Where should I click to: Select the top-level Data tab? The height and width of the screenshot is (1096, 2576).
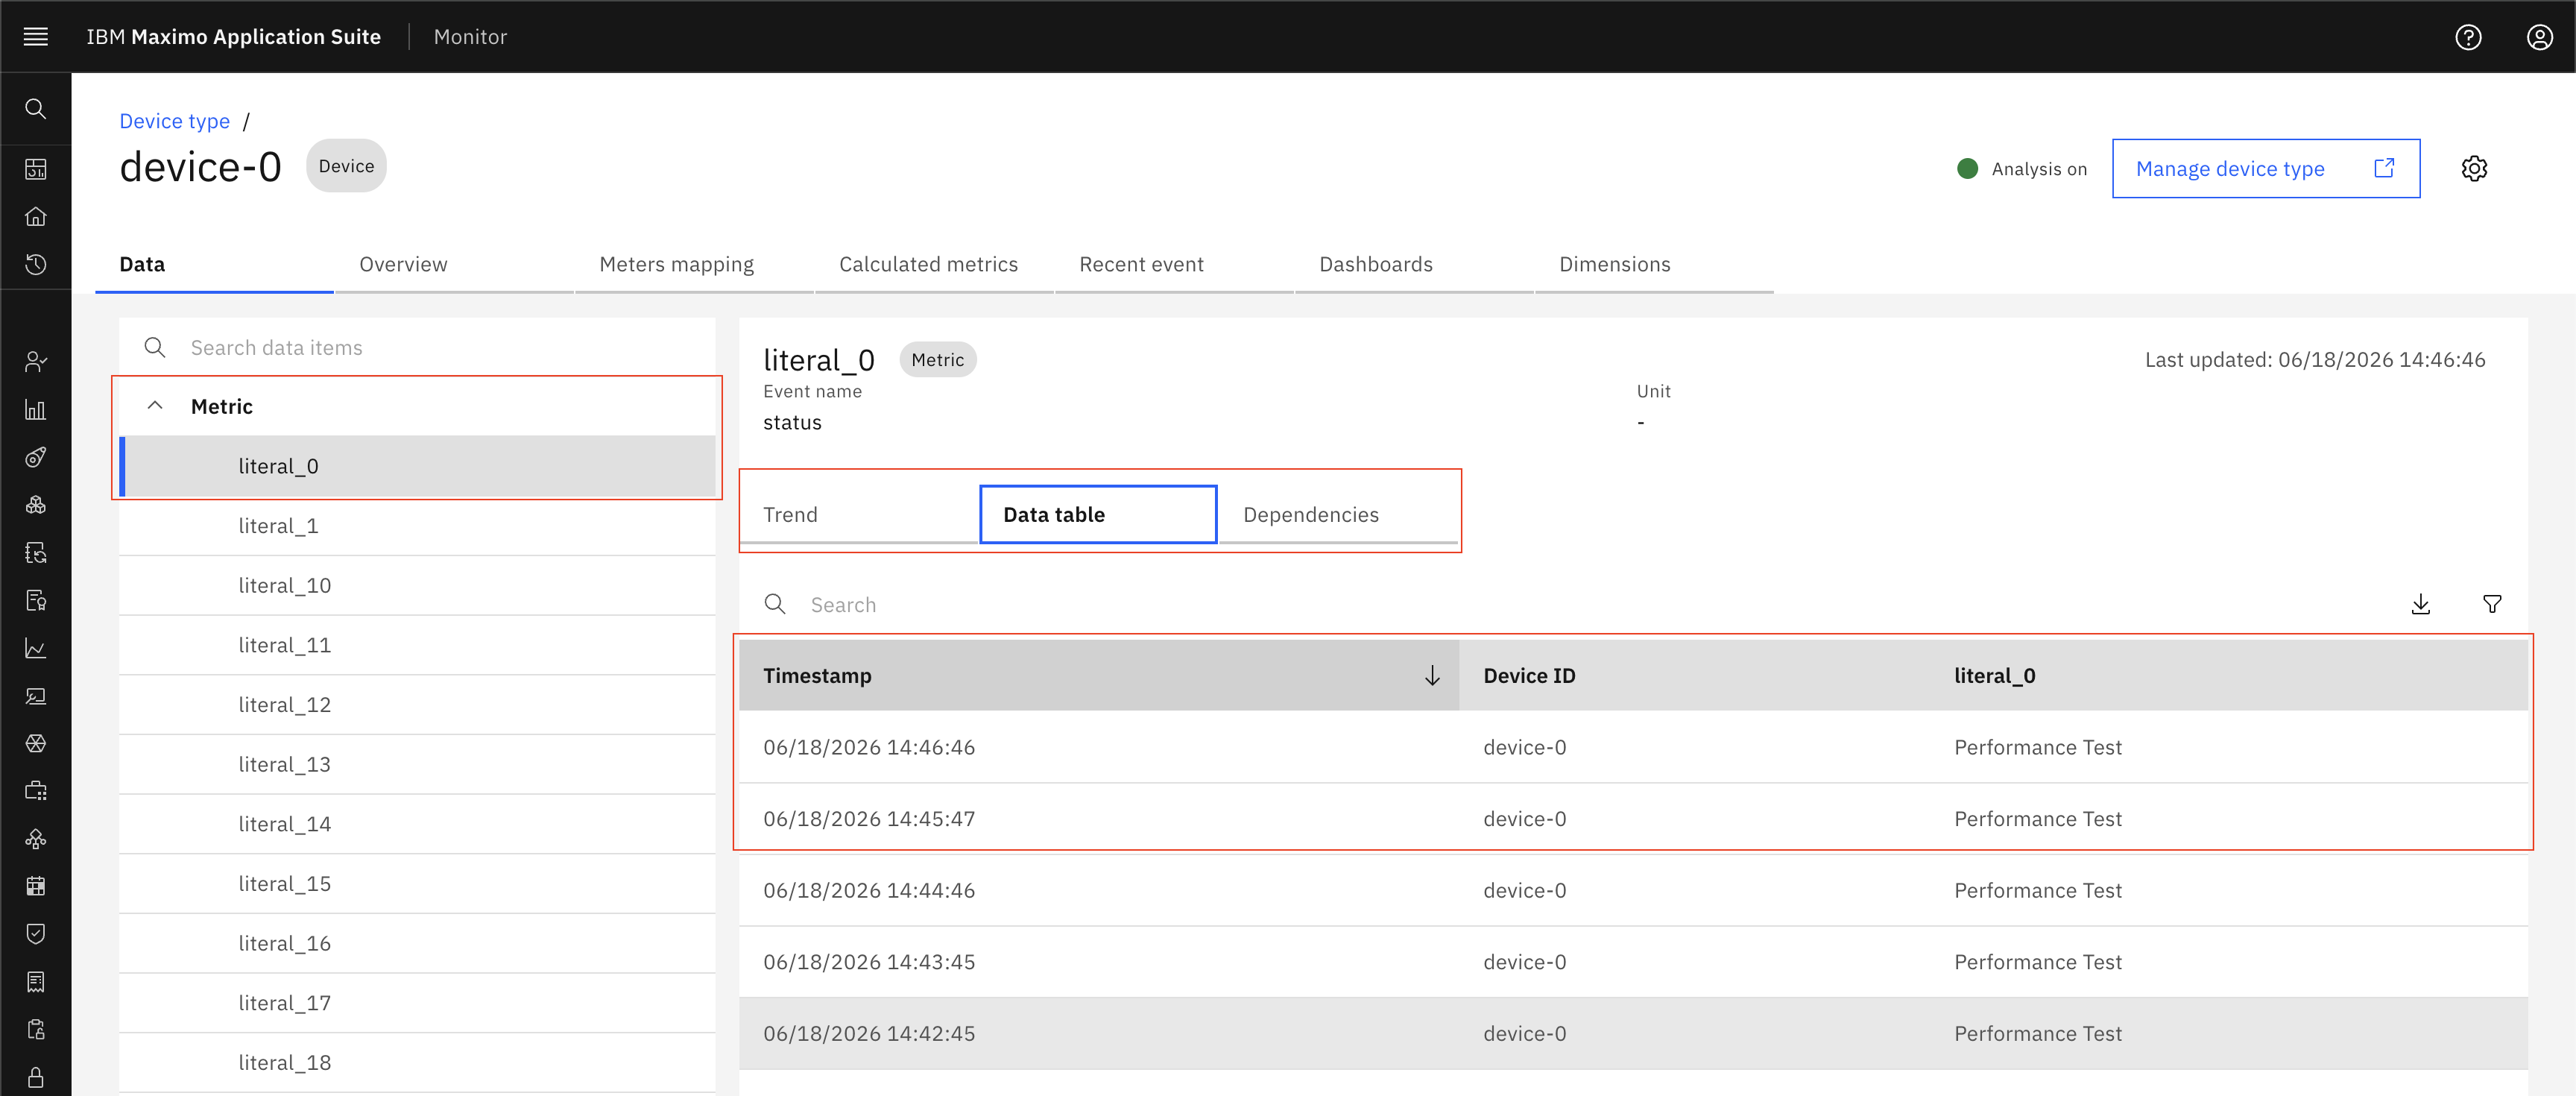click(214, 264)
